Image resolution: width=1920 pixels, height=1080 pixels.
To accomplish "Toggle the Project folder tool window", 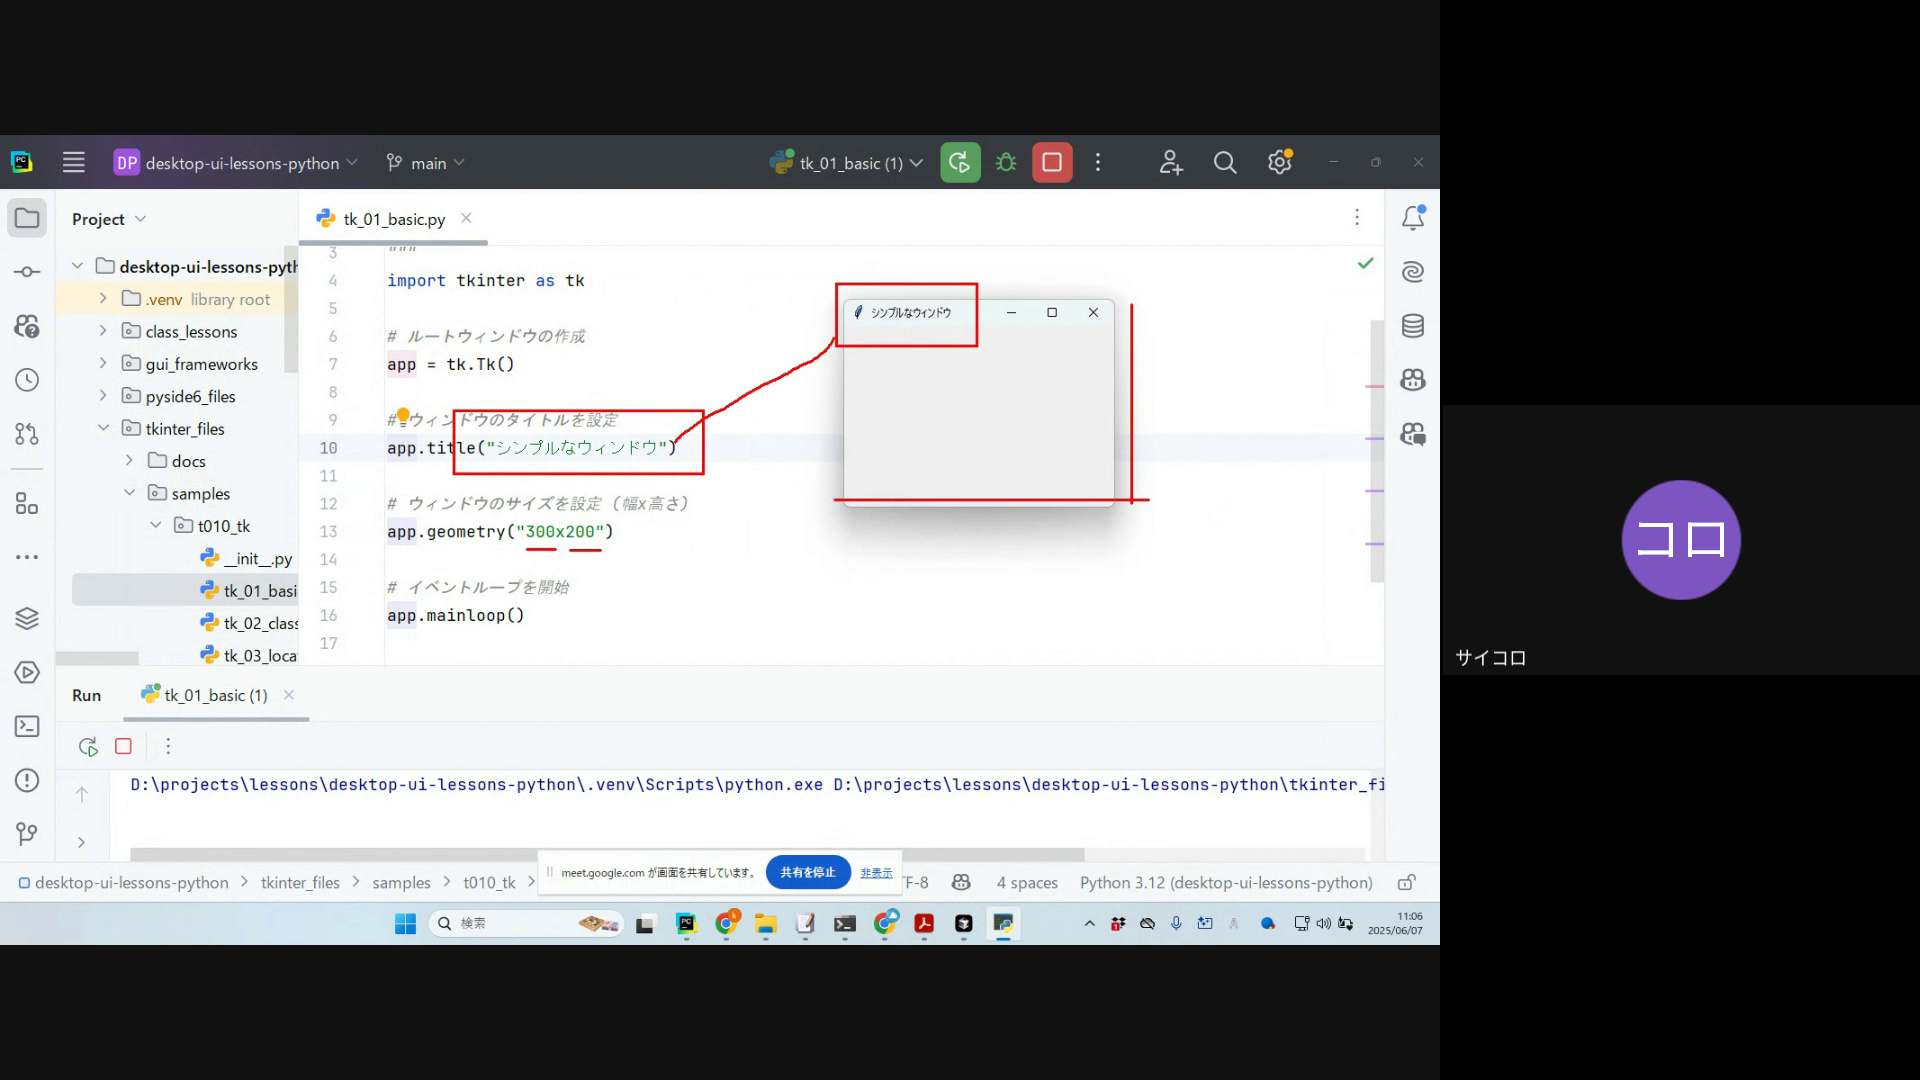I will click(x=27, y=218).
